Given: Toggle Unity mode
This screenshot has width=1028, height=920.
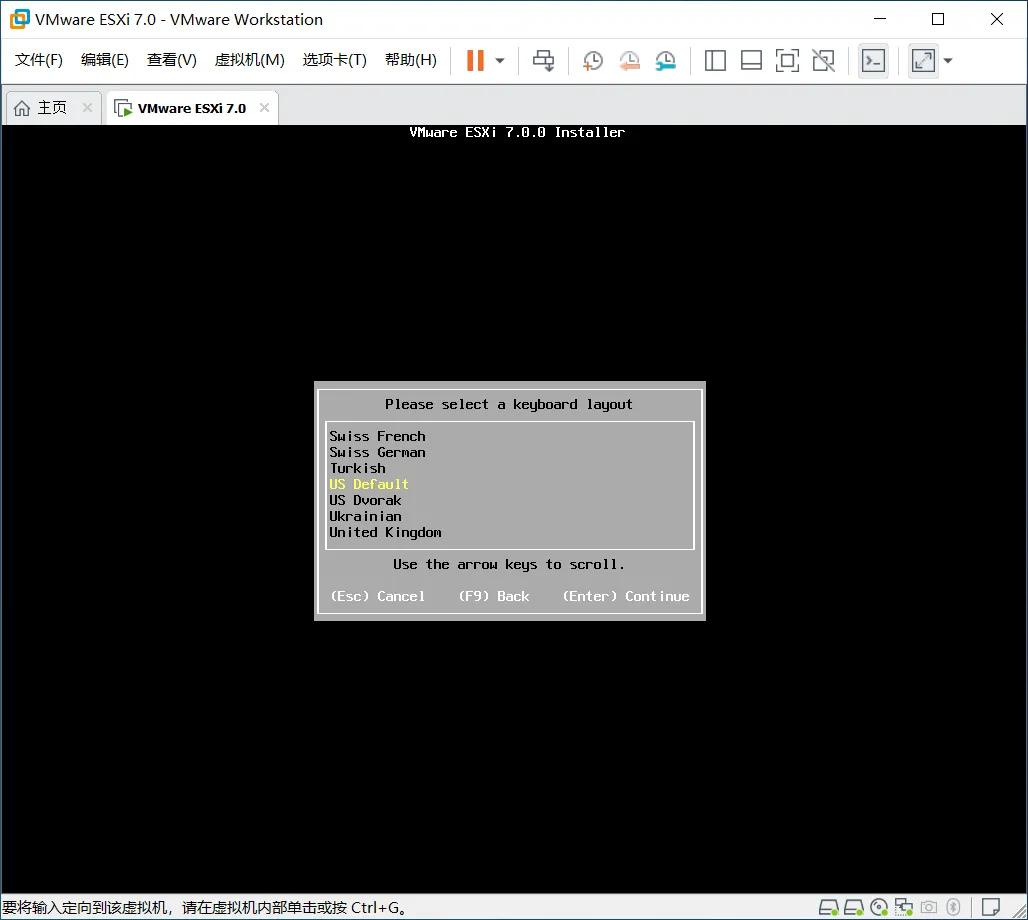Looking at the screenshot, I should (823, 61).
